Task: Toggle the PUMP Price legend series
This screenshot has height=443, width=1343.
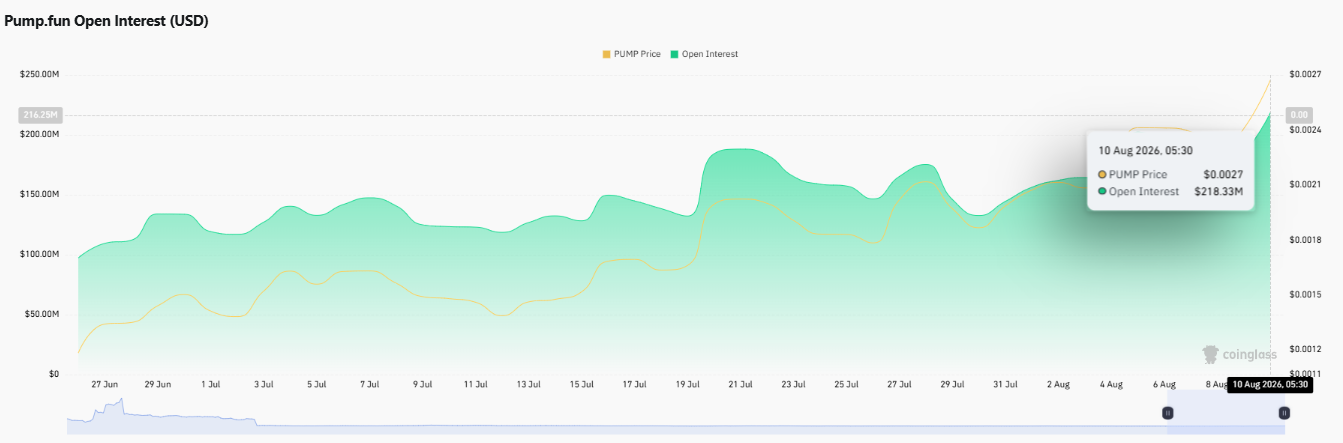Action: (x=630, y=54)
